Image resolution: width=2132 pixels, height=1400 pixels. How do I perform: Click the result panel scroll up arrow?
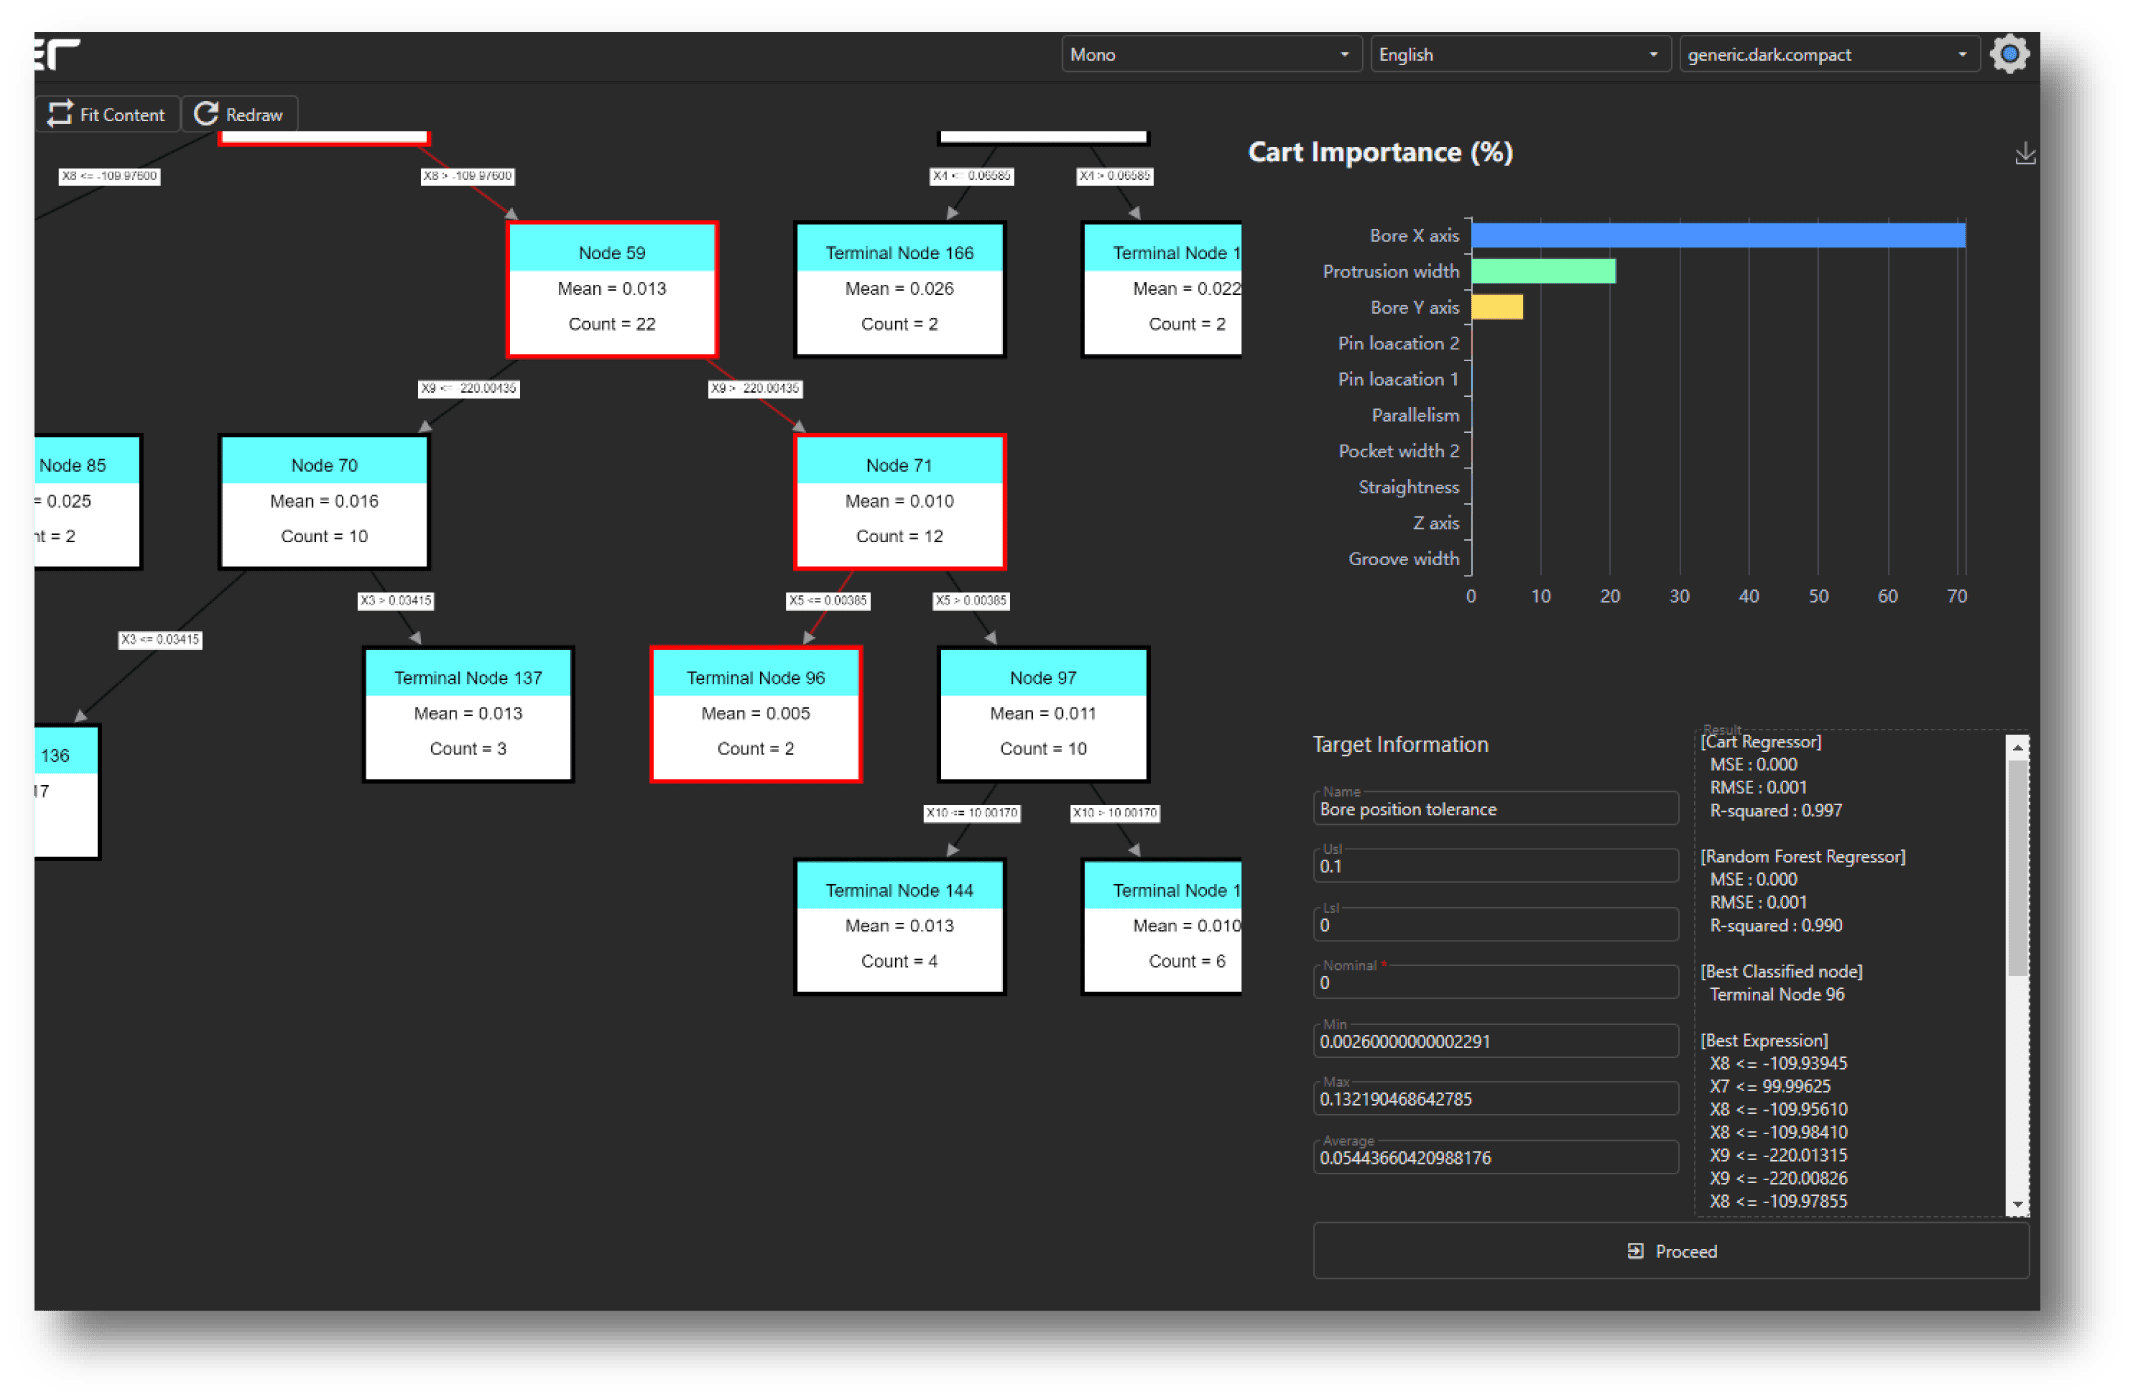point(2017,747)
